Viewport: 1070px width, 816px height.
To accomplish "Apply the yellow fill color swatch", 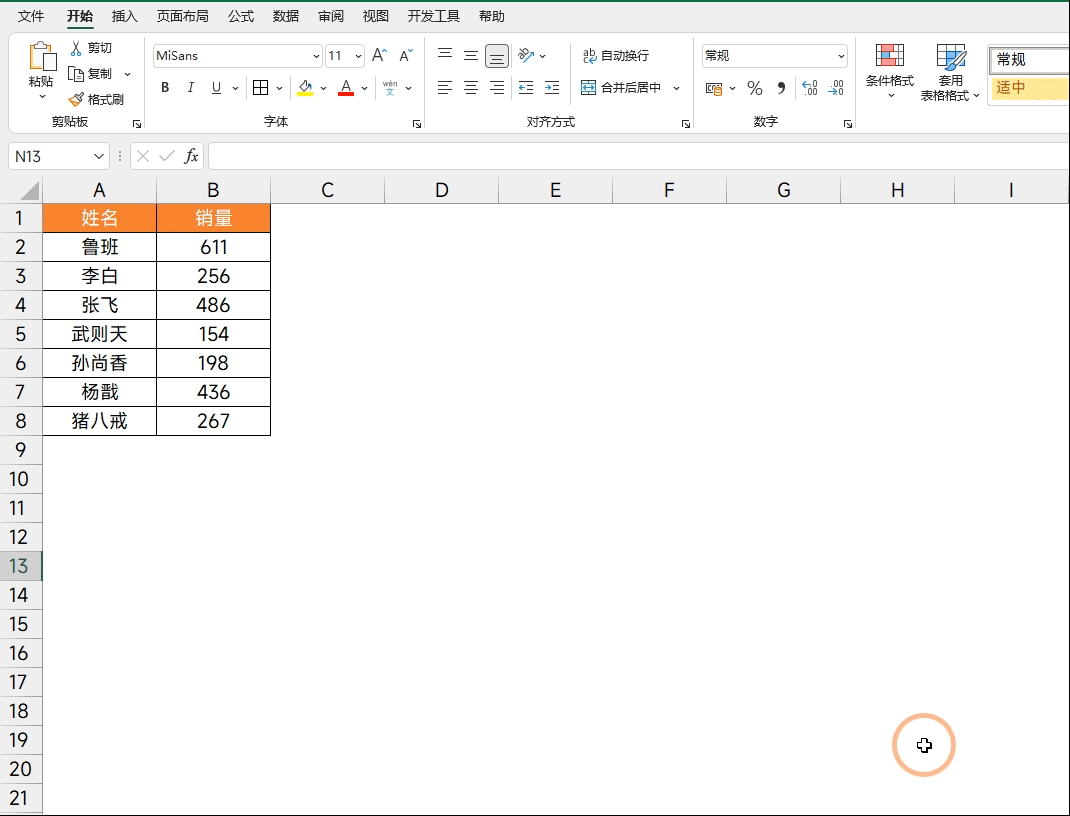I will coord(305,87).
